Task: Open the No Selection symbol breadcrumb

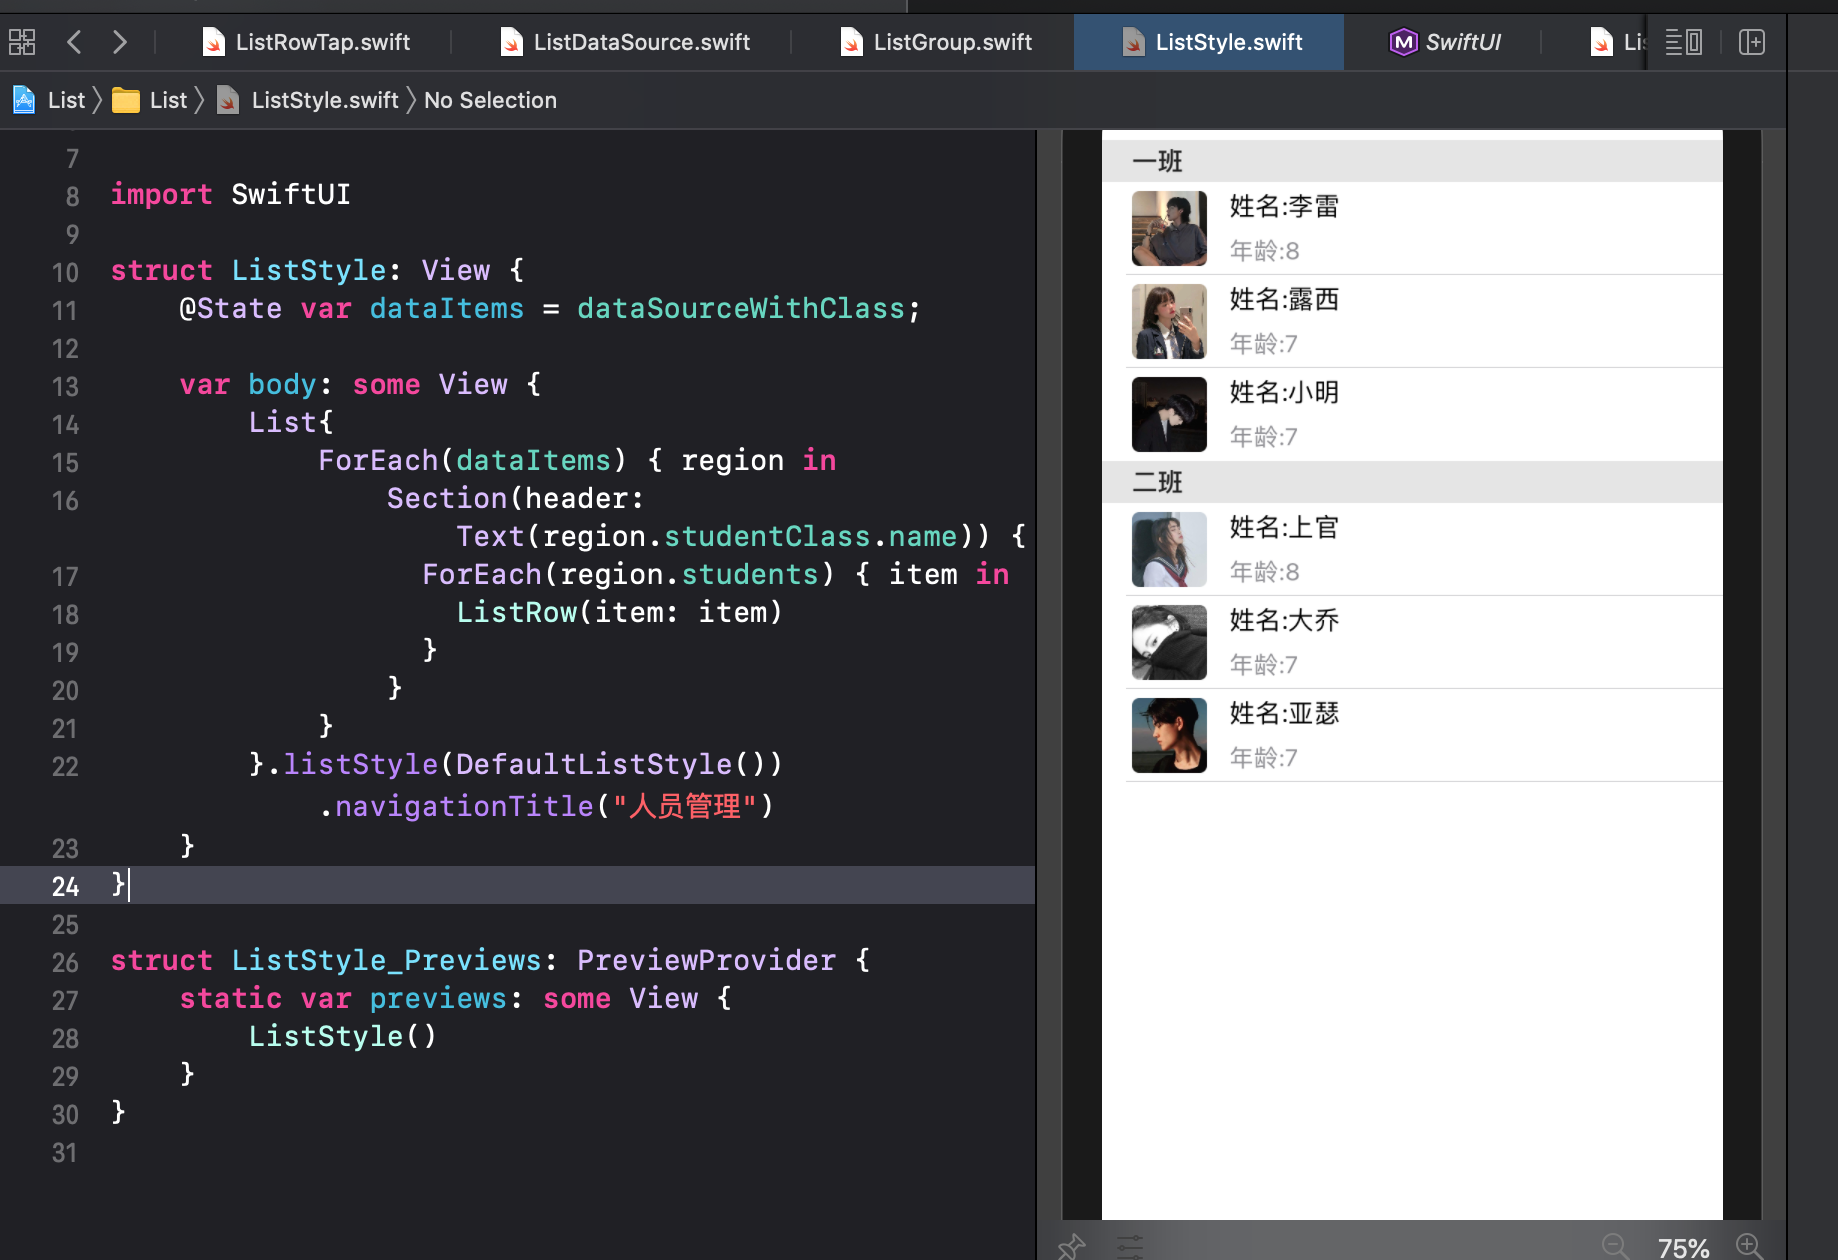Action: (490, 100)
